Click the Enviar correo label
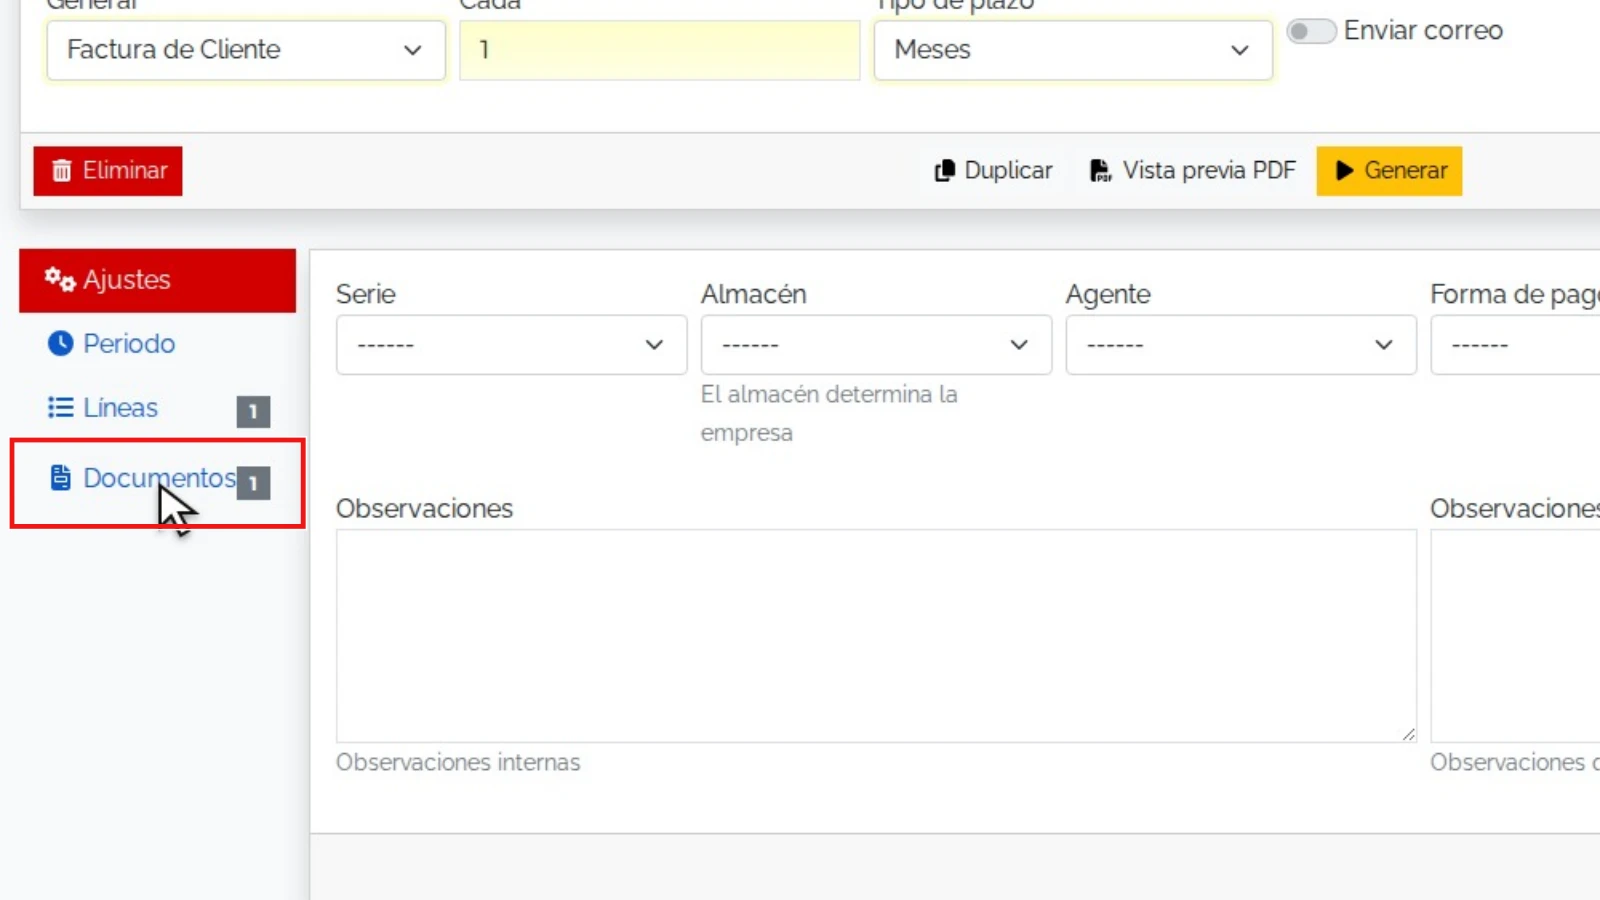 coord(1423,31)
